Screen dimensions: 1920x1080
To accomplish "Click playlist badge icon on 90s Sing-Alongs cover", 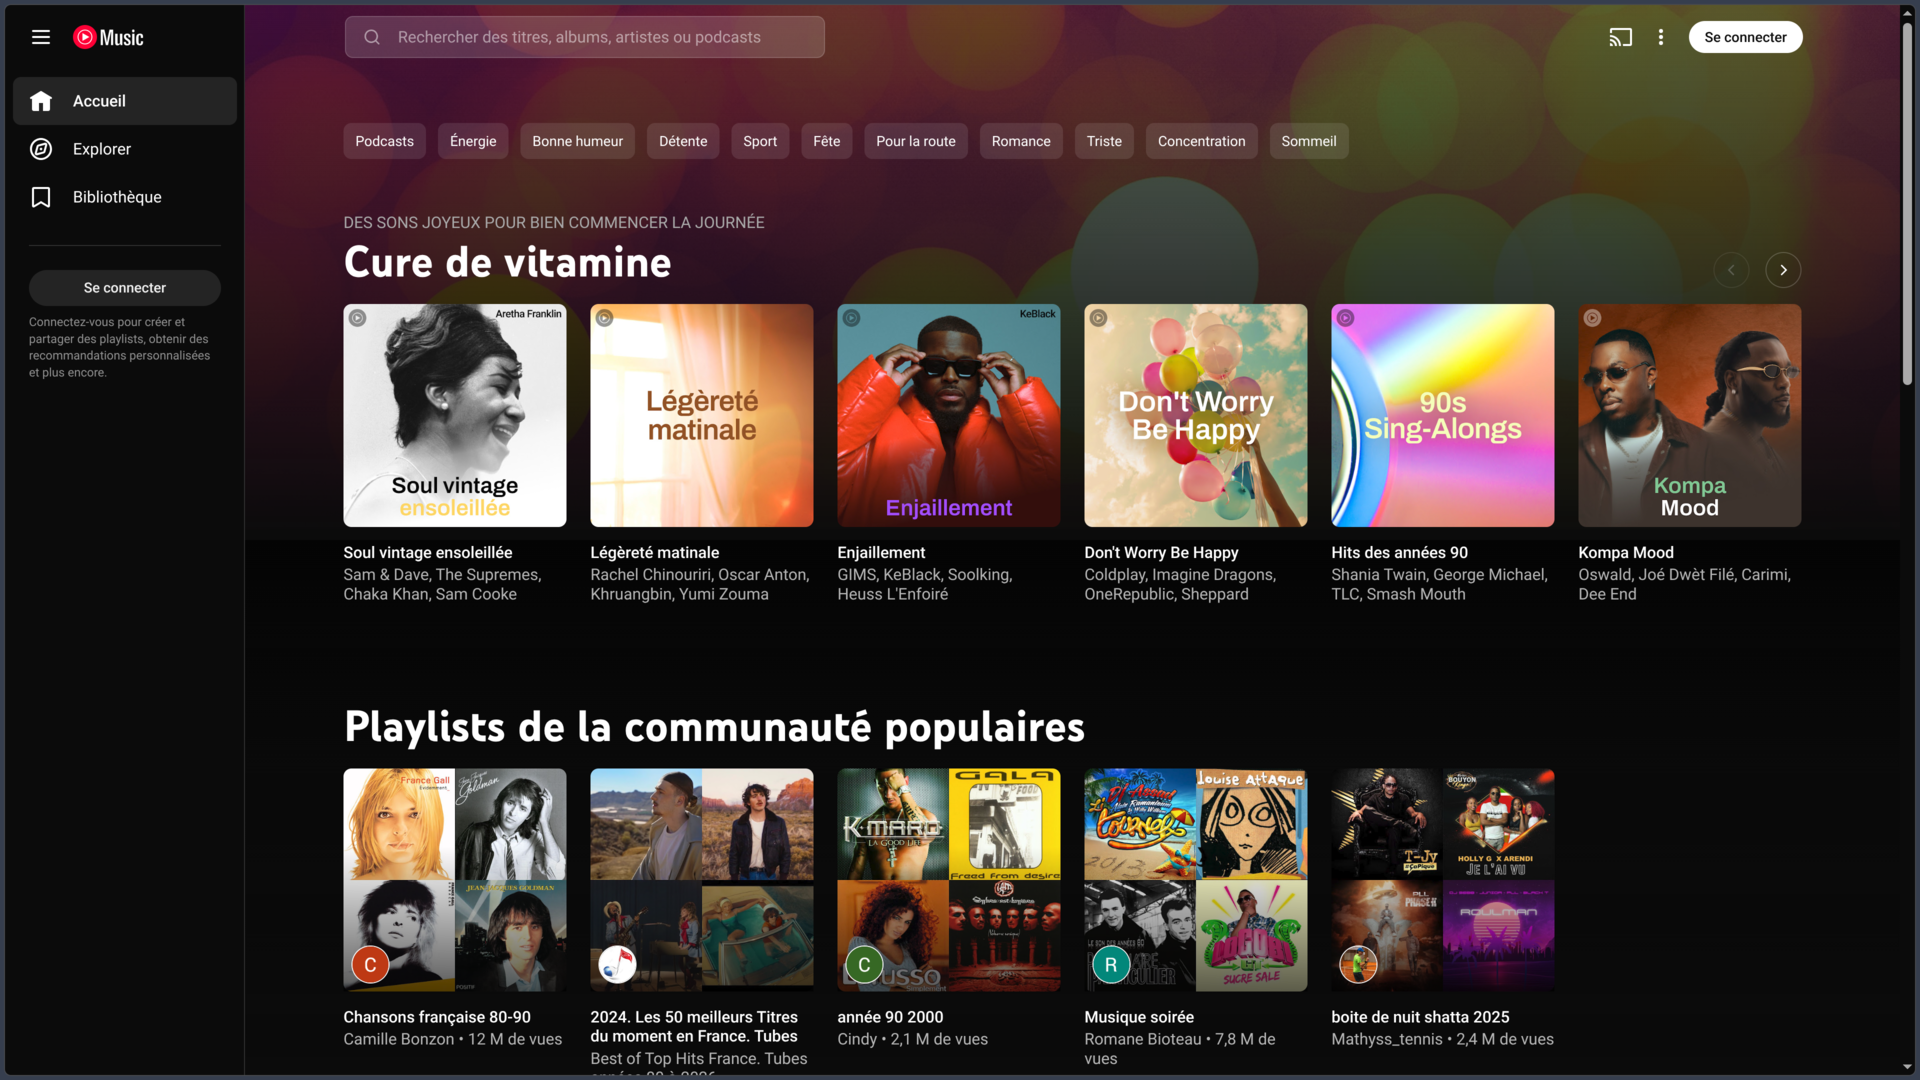I will (x=1346, y=318).
